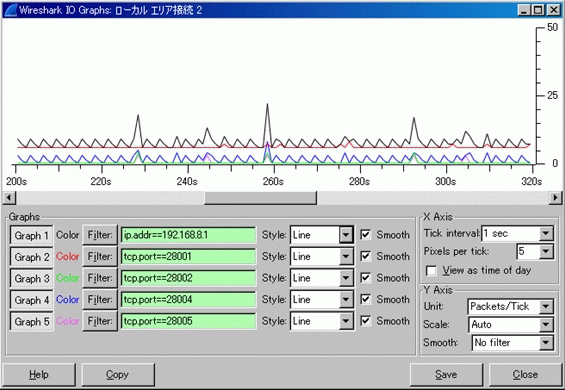Open the Y Axis Unit dropdown

pyautogui.click(x=546, y=306)
